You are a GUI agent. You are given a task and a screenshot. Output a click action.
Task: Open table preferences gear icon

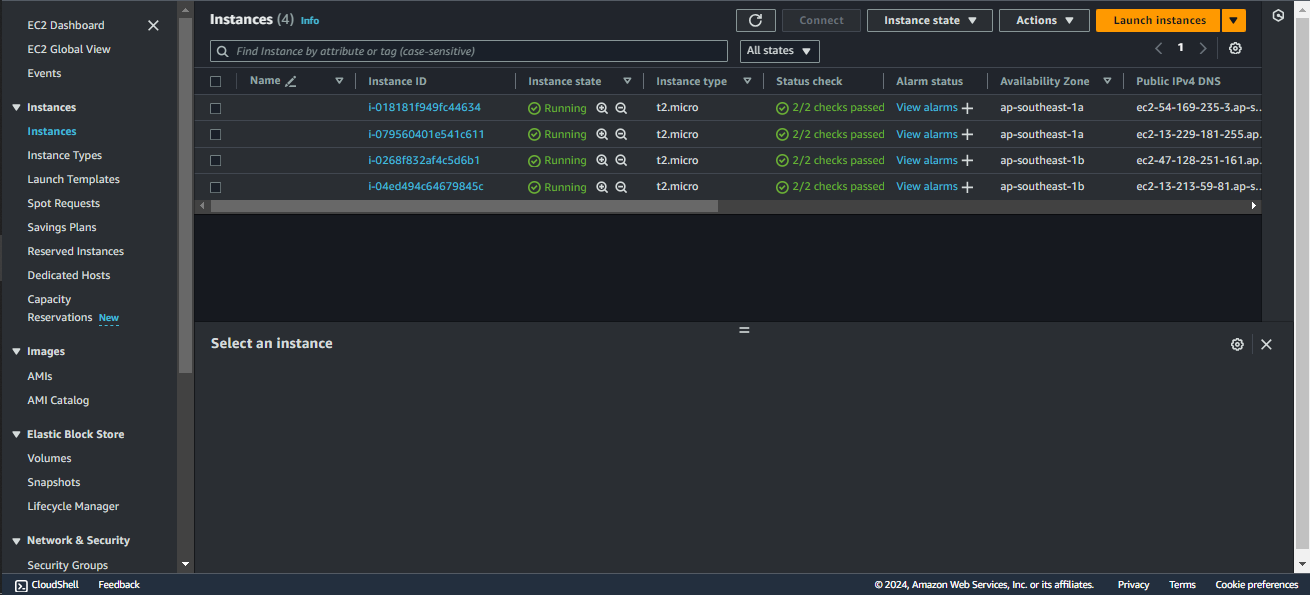pyautogui.click(x=1235, y=48)
